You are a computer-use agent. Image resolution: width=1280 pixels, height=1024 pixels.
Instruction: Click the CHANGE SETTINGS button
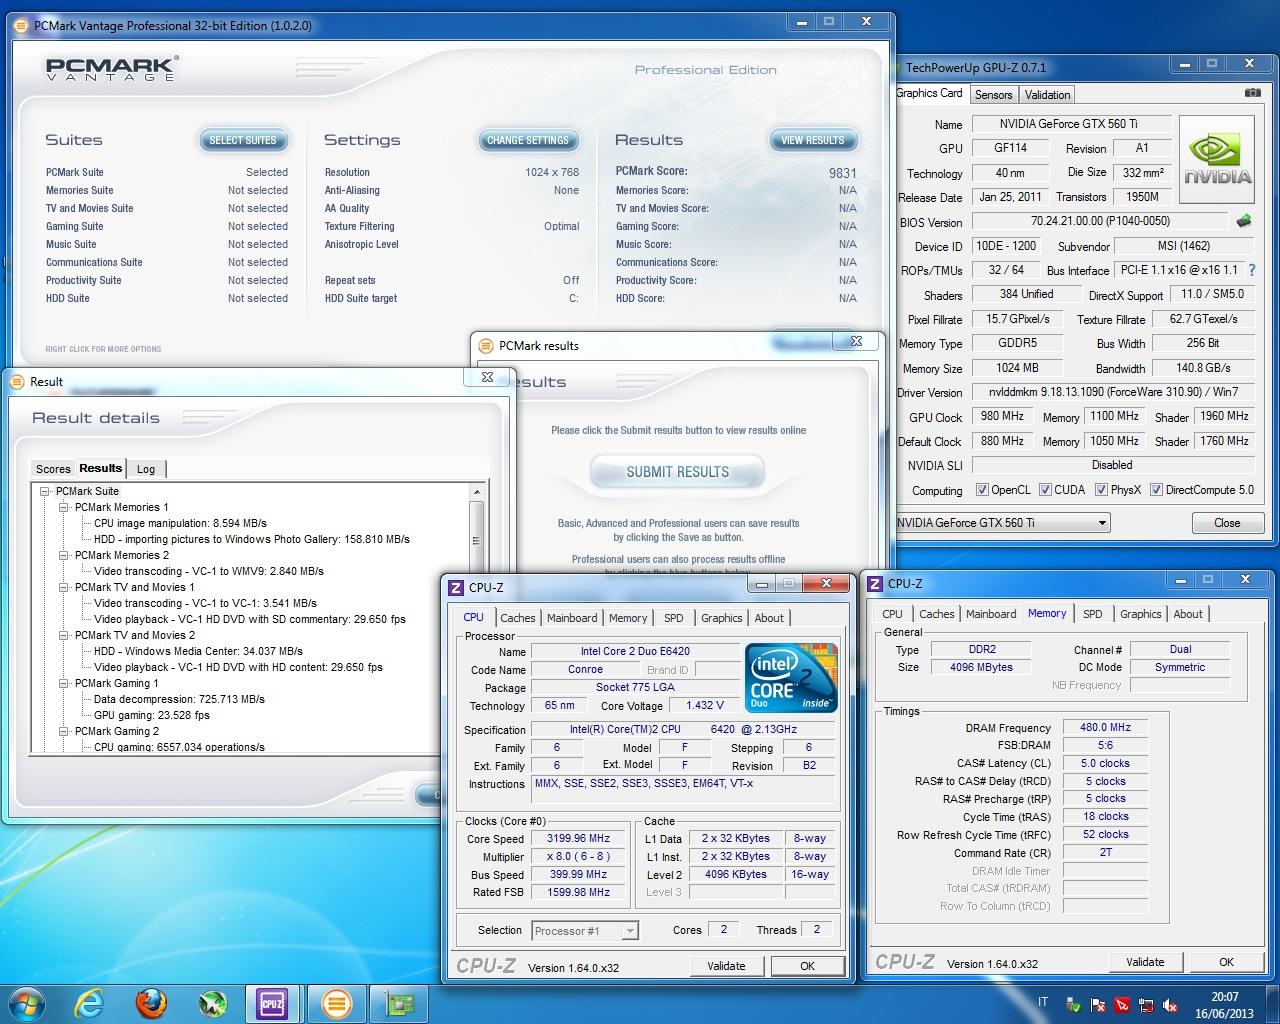click(x=527, y=140)
